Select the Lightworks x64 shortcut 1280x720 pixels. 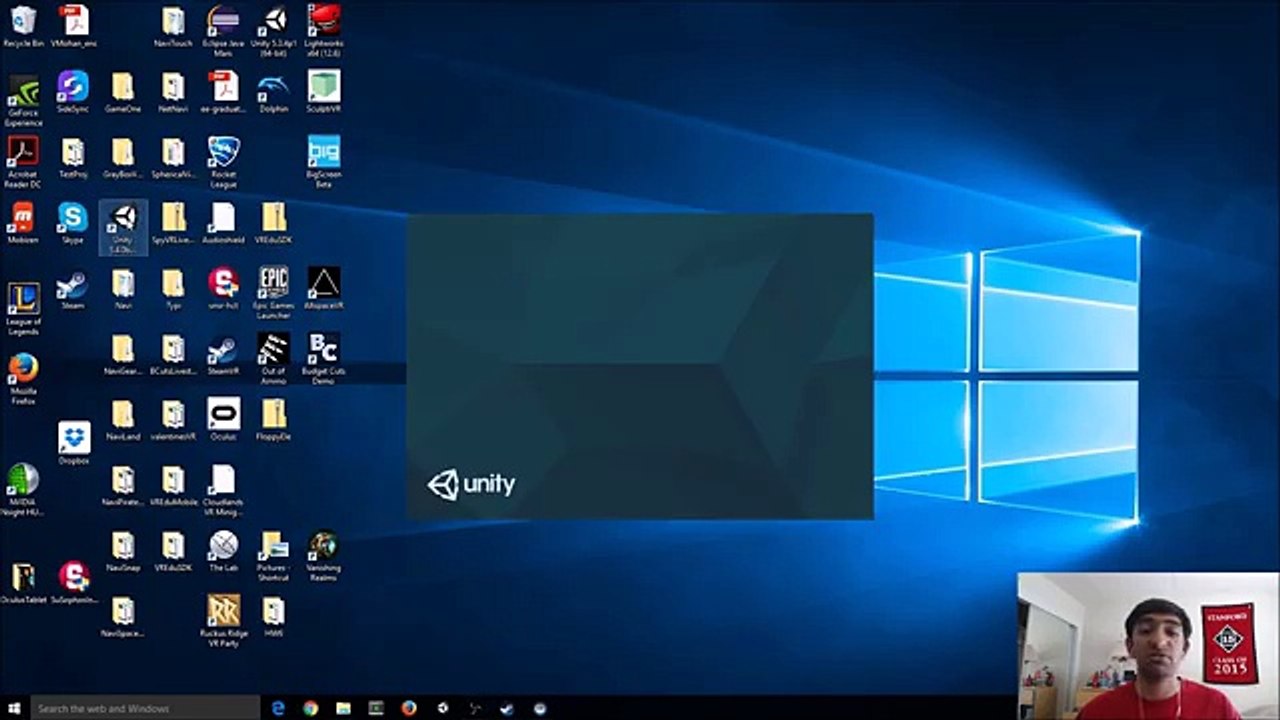tap(323, 29)
